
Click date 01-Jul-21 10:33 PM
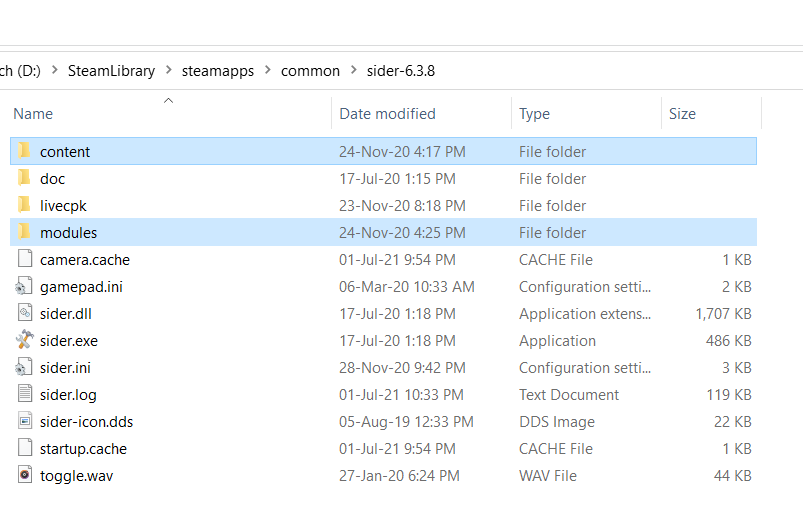coord(402,395)
